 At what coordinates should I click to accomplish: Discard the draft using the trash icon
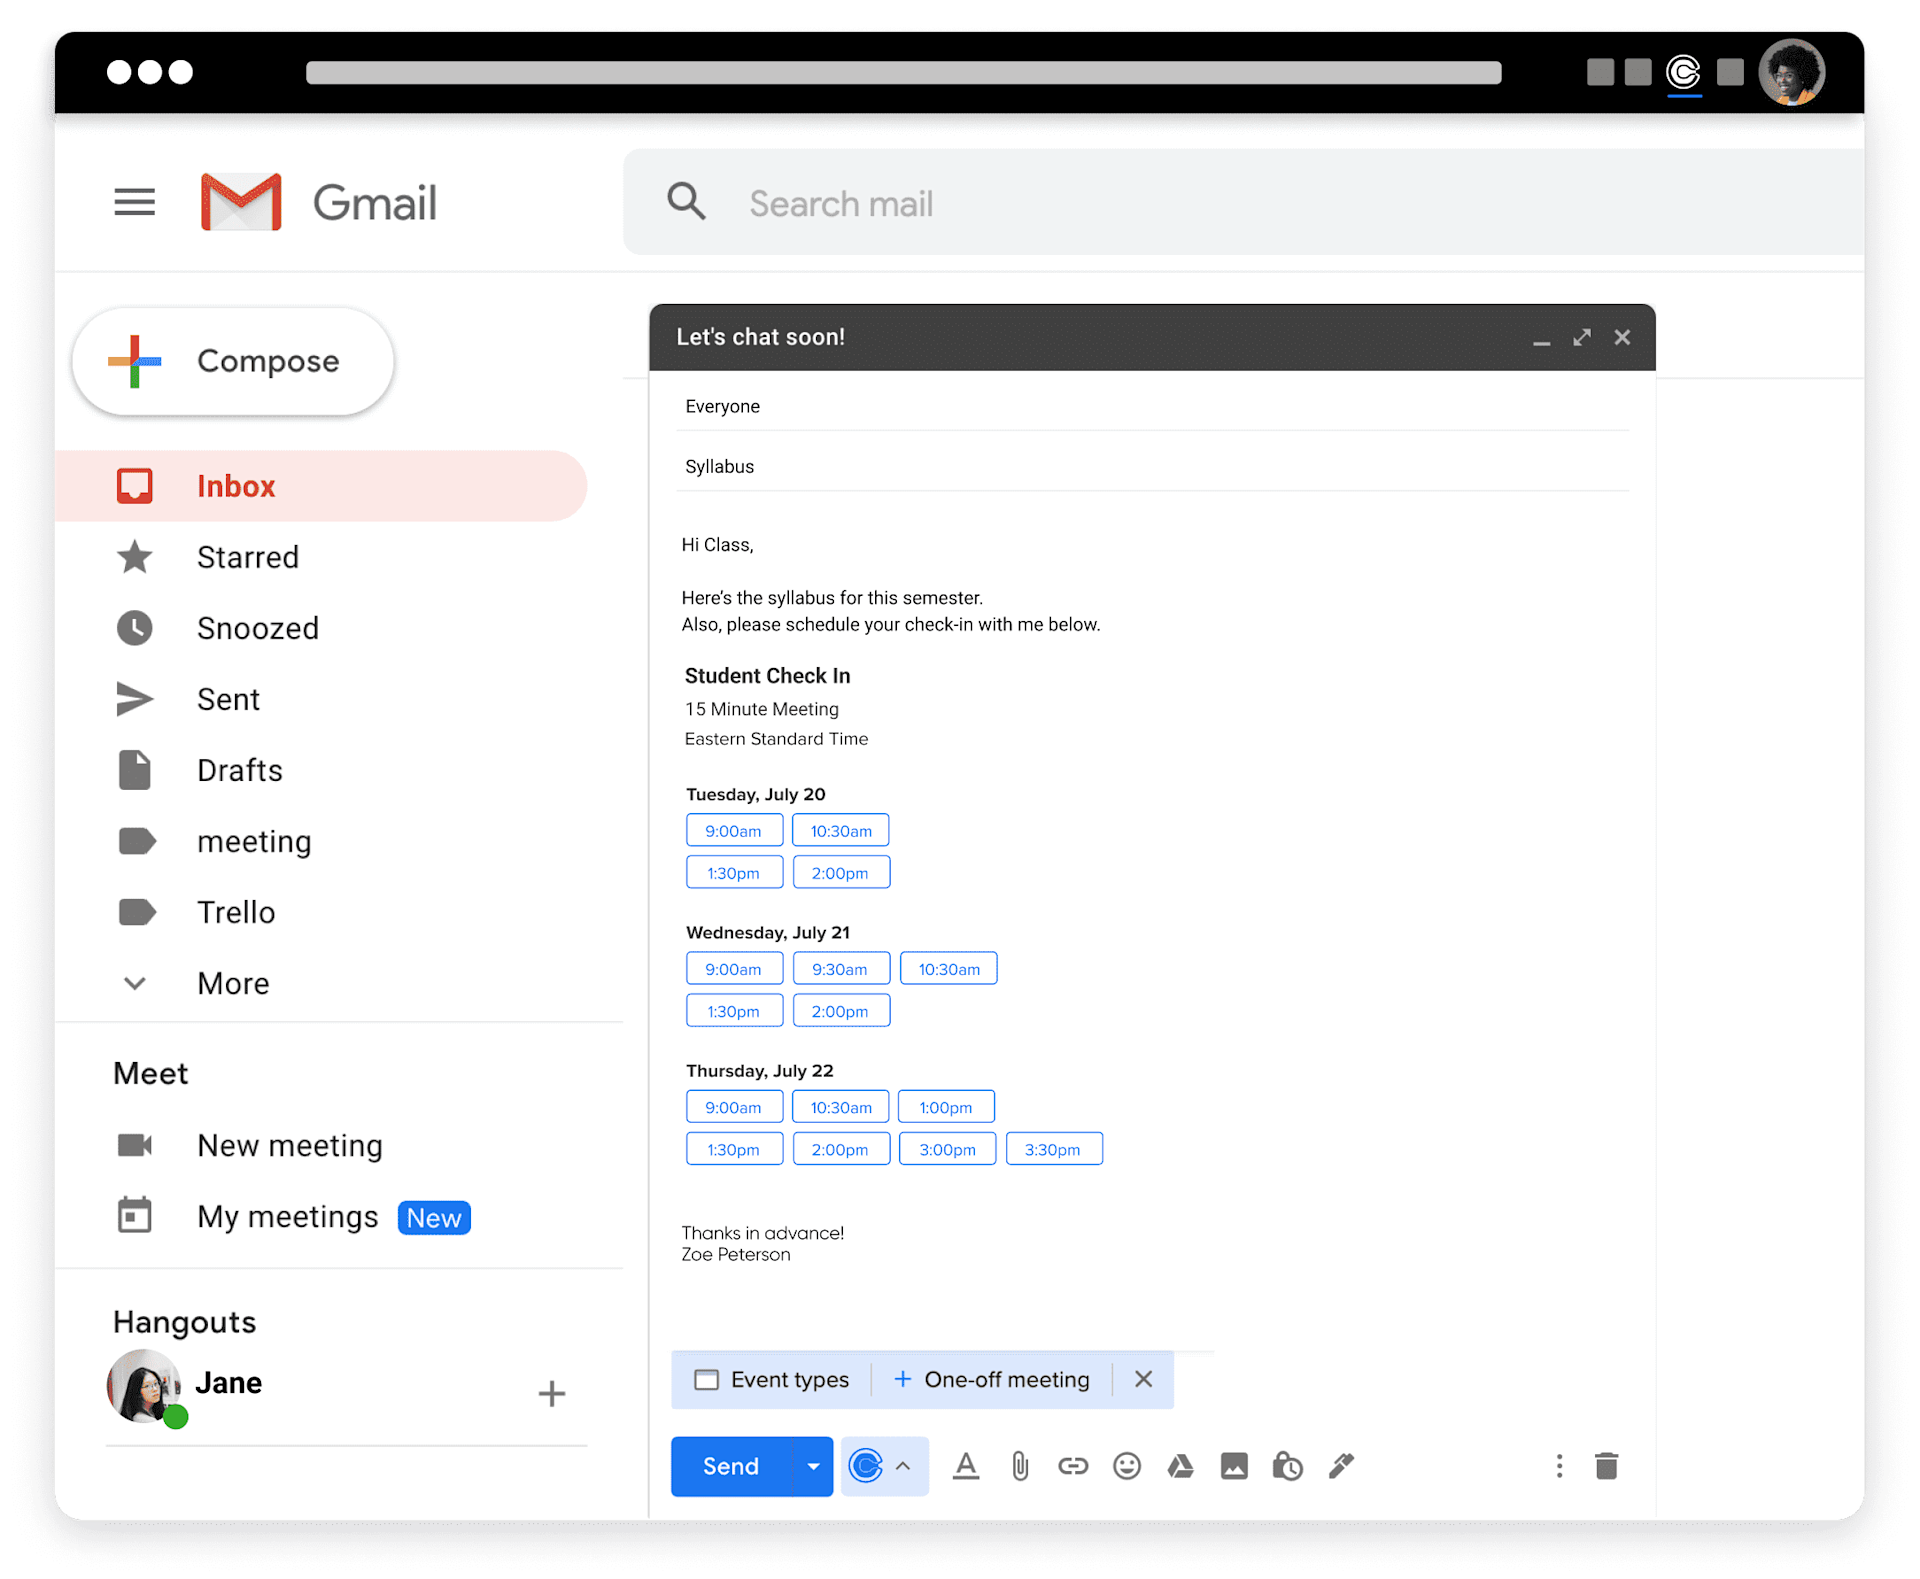(x=1607, y=1466)
